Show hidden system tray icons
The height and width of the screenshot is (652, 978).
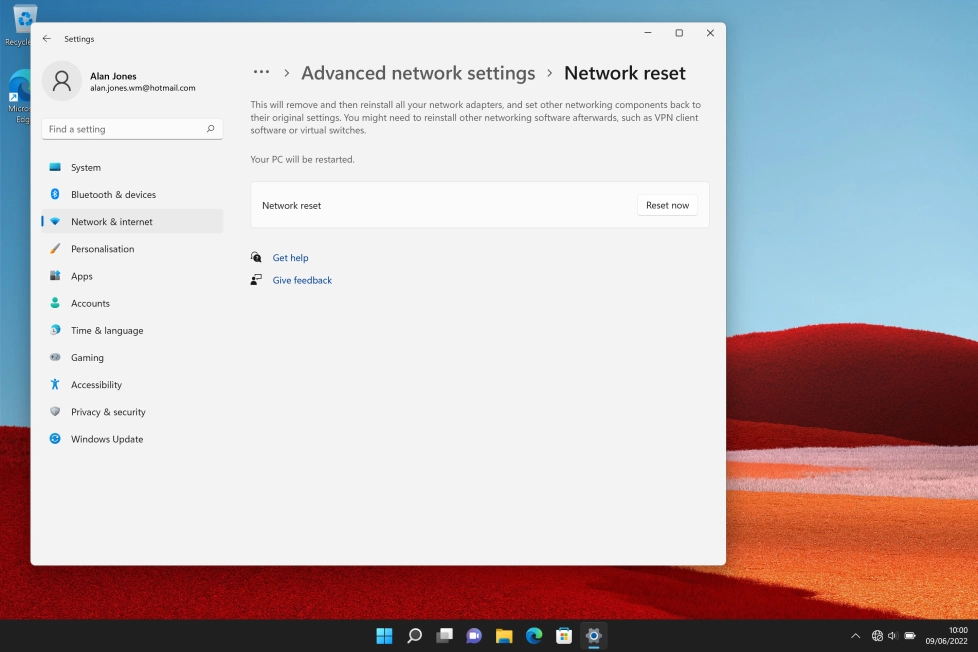point(855,636)
